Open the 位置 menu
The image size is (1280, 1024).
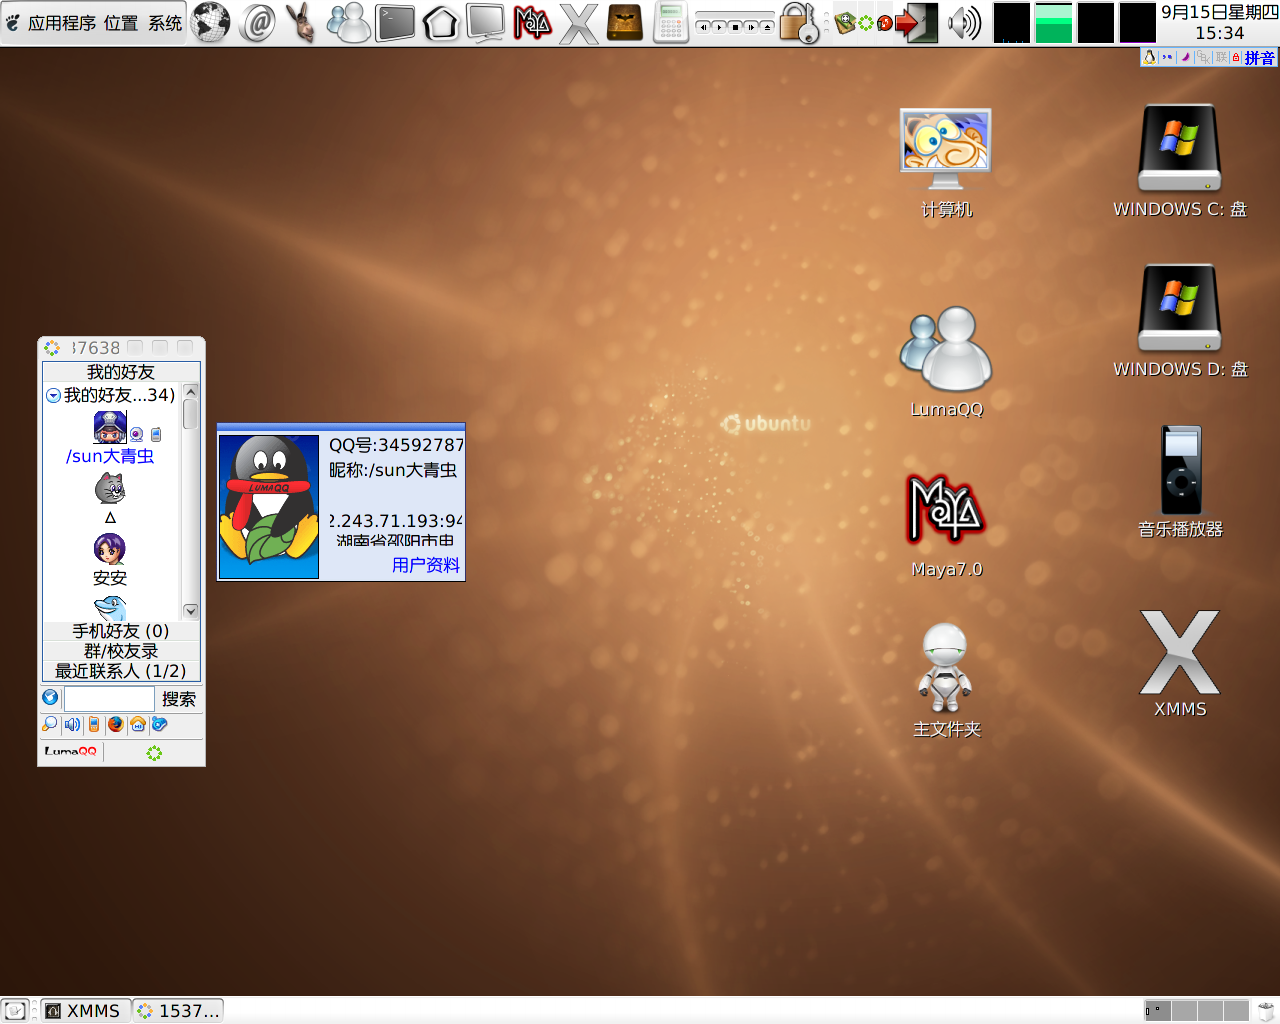[121, 23]
